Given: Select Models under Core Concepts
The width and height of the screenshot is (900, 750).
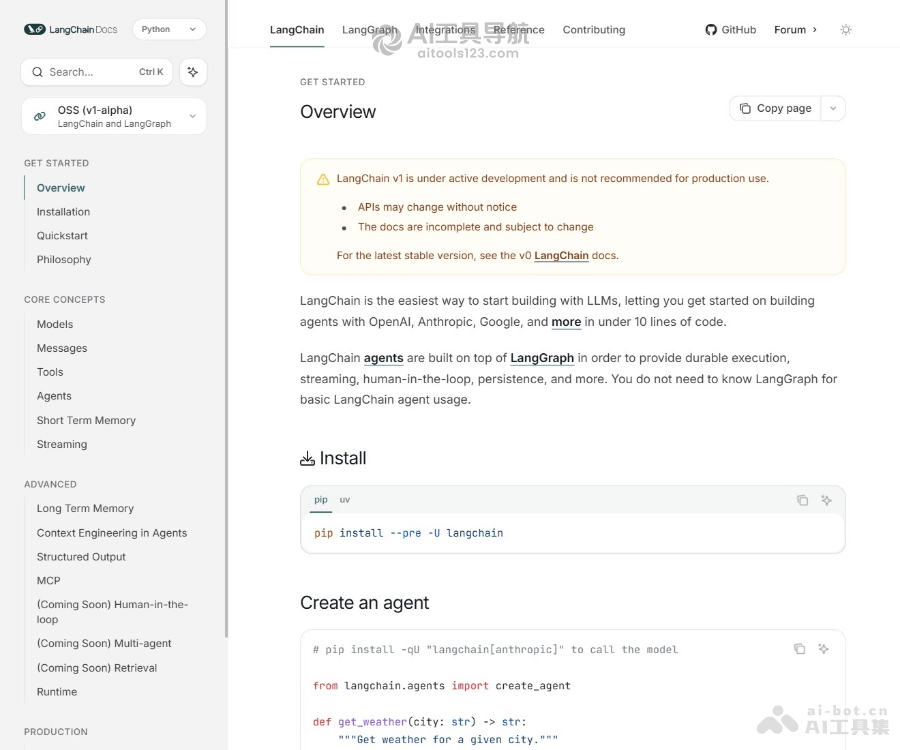Looking at the screenshot, I should tap(55, 324).
